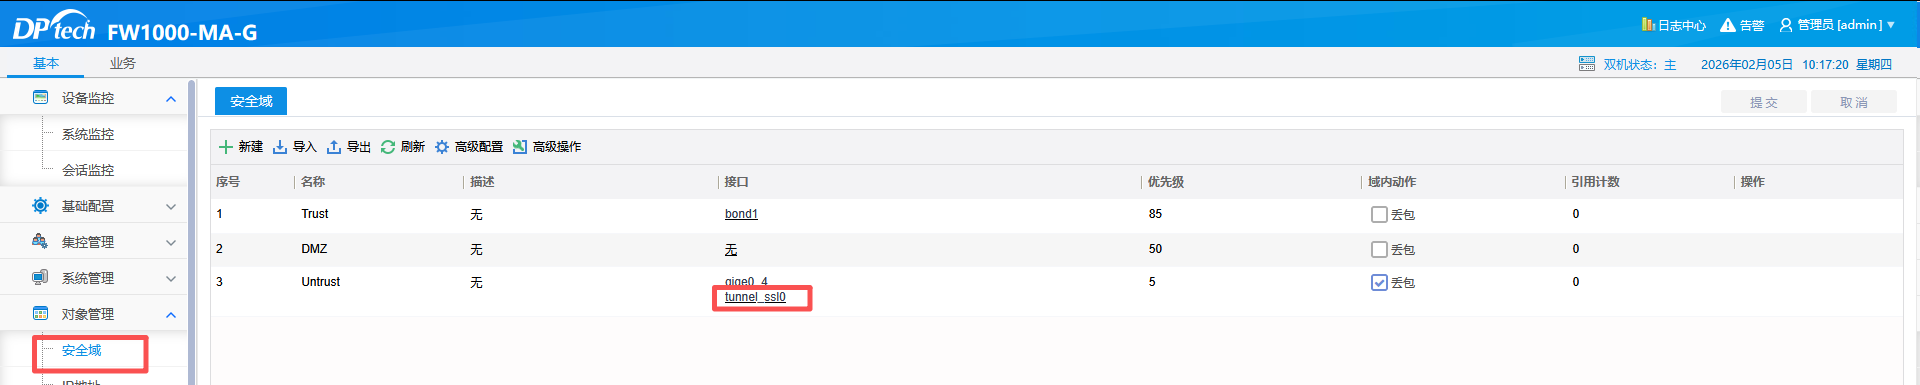The height and width of the screenshot is (385, 1920).
Task: Switch to the 业务 tab
Action: (123, 63)
